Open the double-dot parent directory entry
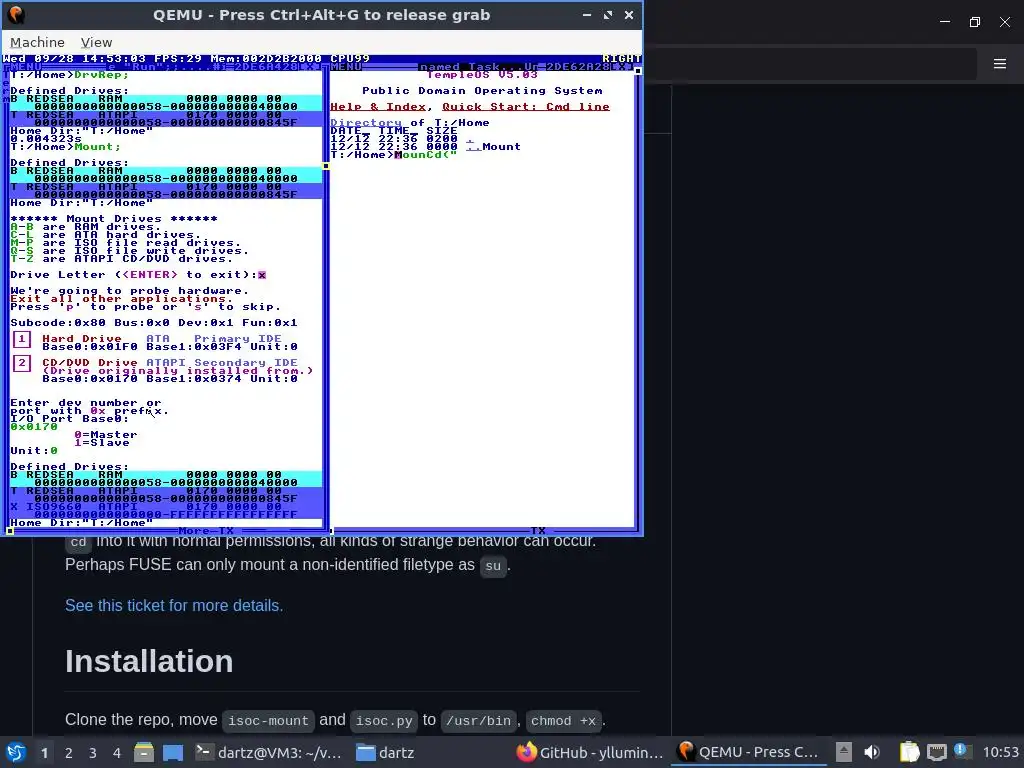 (x=473, y=146)
